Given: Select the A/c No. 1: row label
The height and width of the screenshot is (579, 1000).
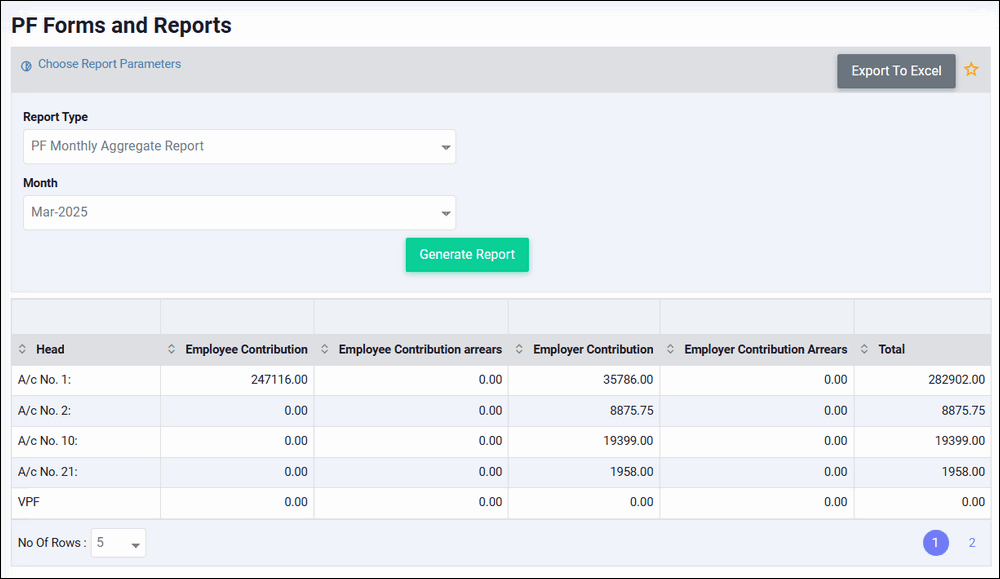Looking at the screenshot, I should 45,380.
